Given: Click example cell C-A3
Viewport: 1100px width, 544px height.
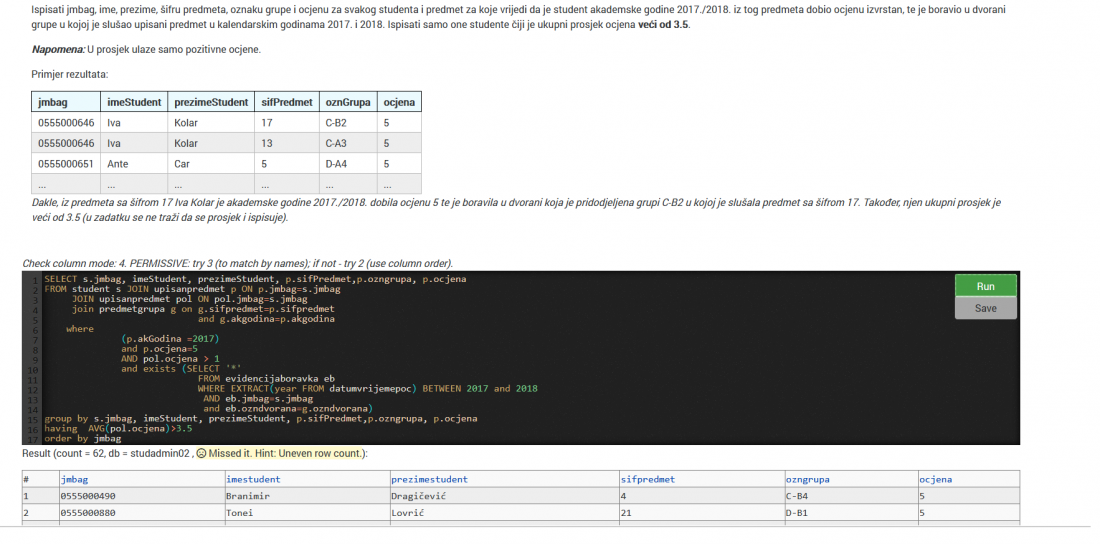Looking at the screenshot, I should click(x=348, y=143).
